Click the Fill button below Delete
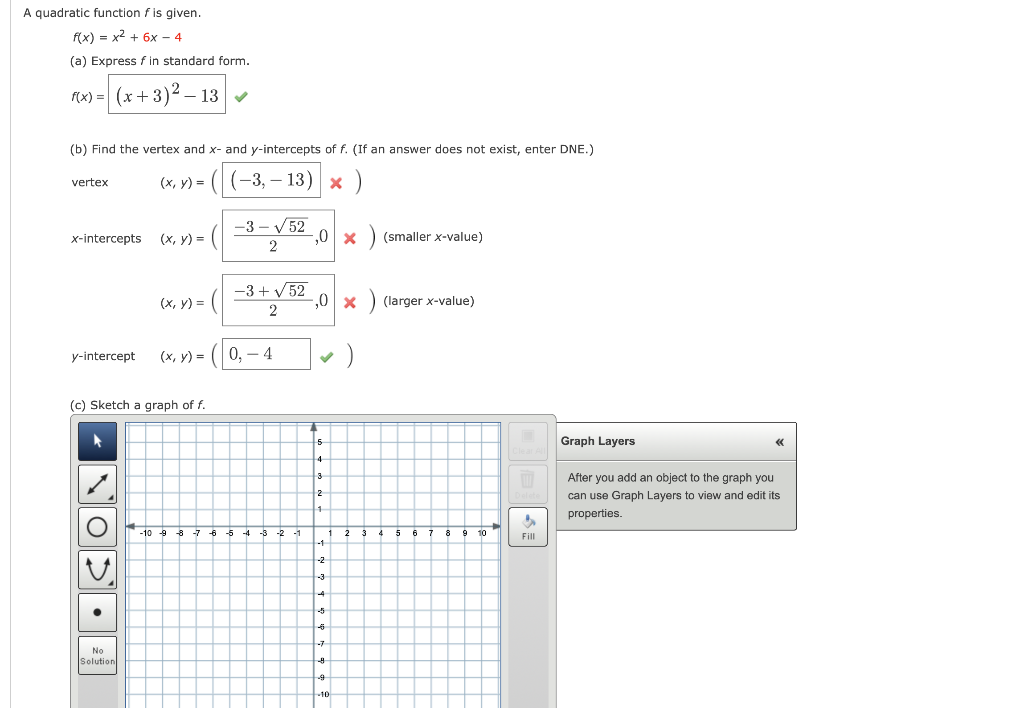Viewport: 1024px width, 708px height. pyautogui.click(x=527, y=524)
